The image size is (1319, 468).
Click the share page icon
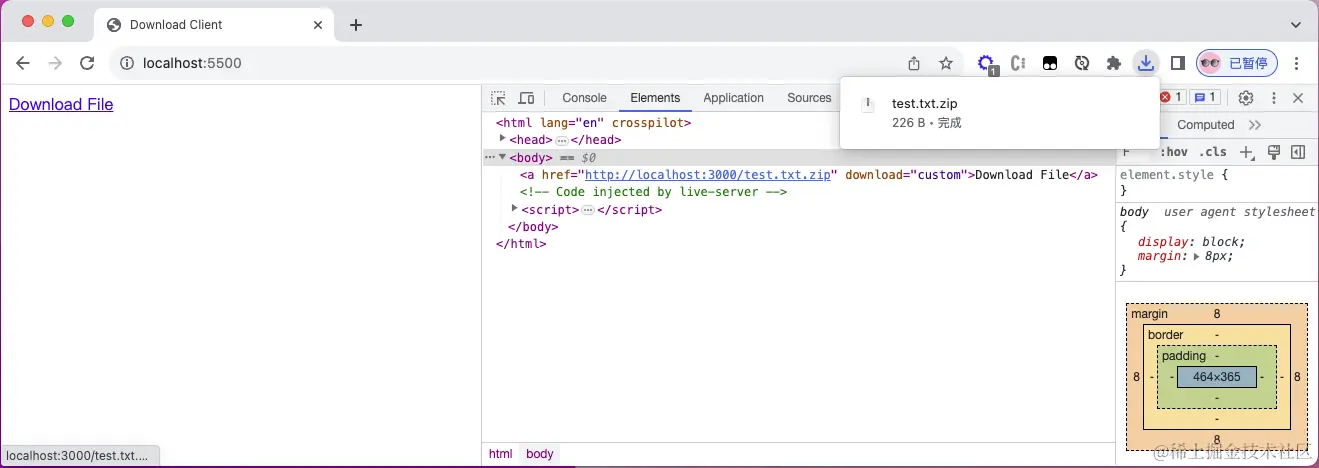[914, 63]
